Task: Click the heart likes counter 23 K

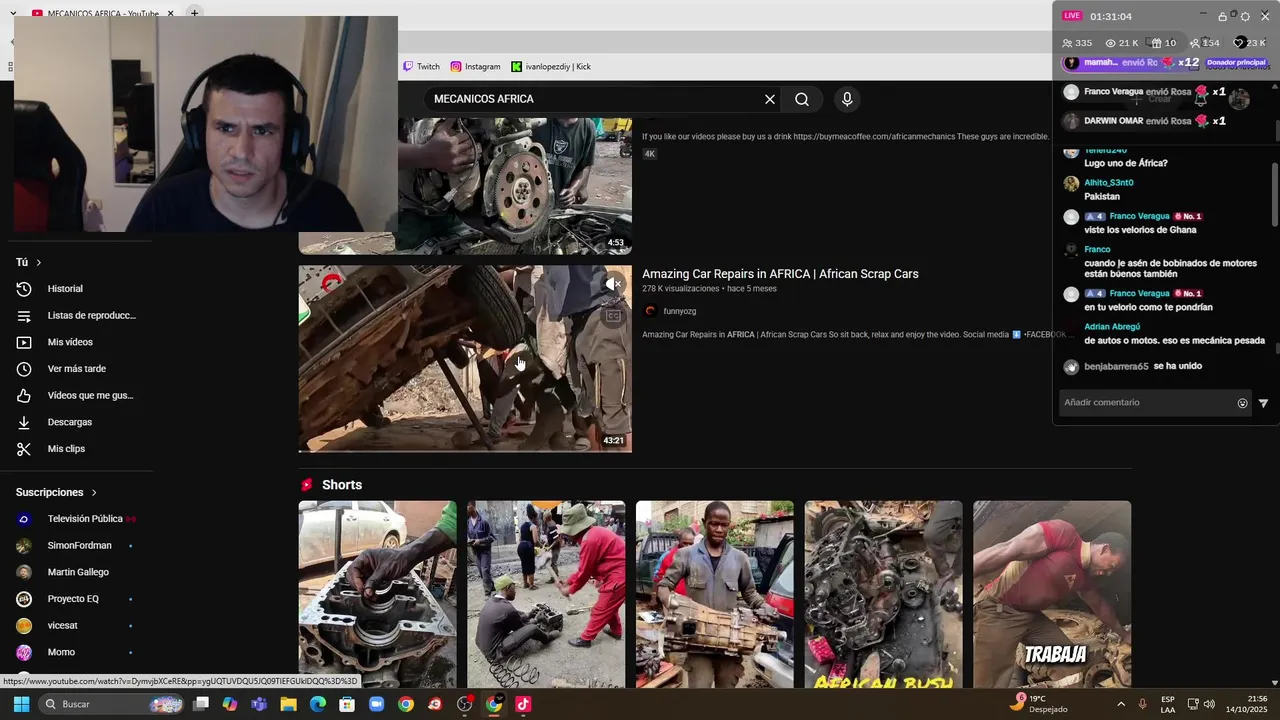Action: [x=1250, y=43]
